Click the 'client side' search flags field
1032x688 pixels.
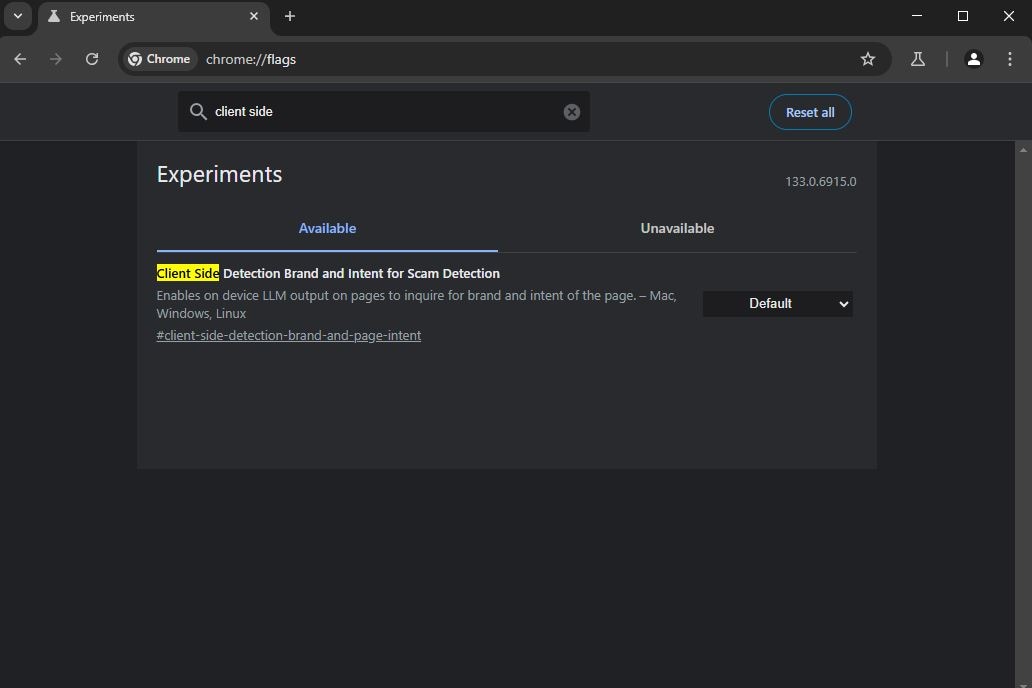pyautogui.click(x=380, y=112)
